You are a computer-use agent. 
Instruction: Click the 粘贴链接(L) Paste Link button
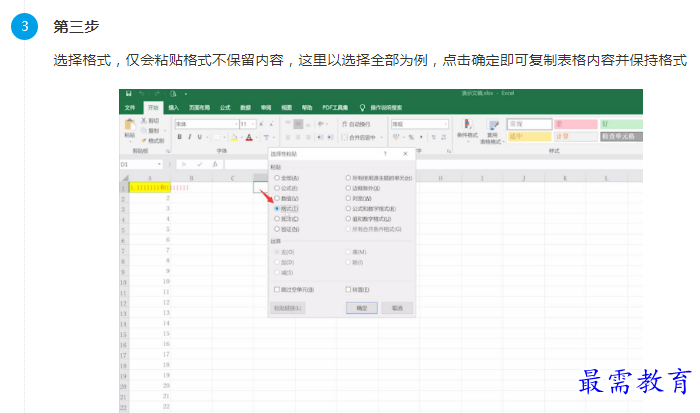coord(288,308)
